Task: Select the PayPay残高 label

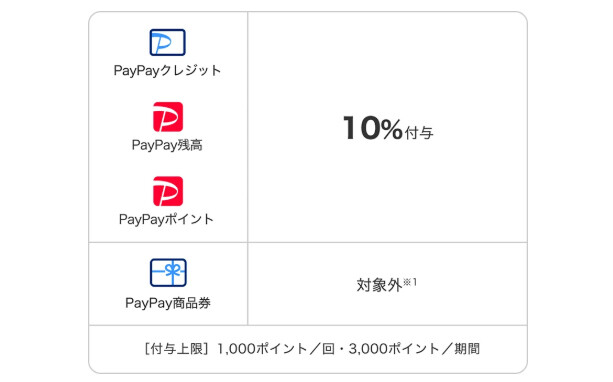Action: [x=167, y=145]
